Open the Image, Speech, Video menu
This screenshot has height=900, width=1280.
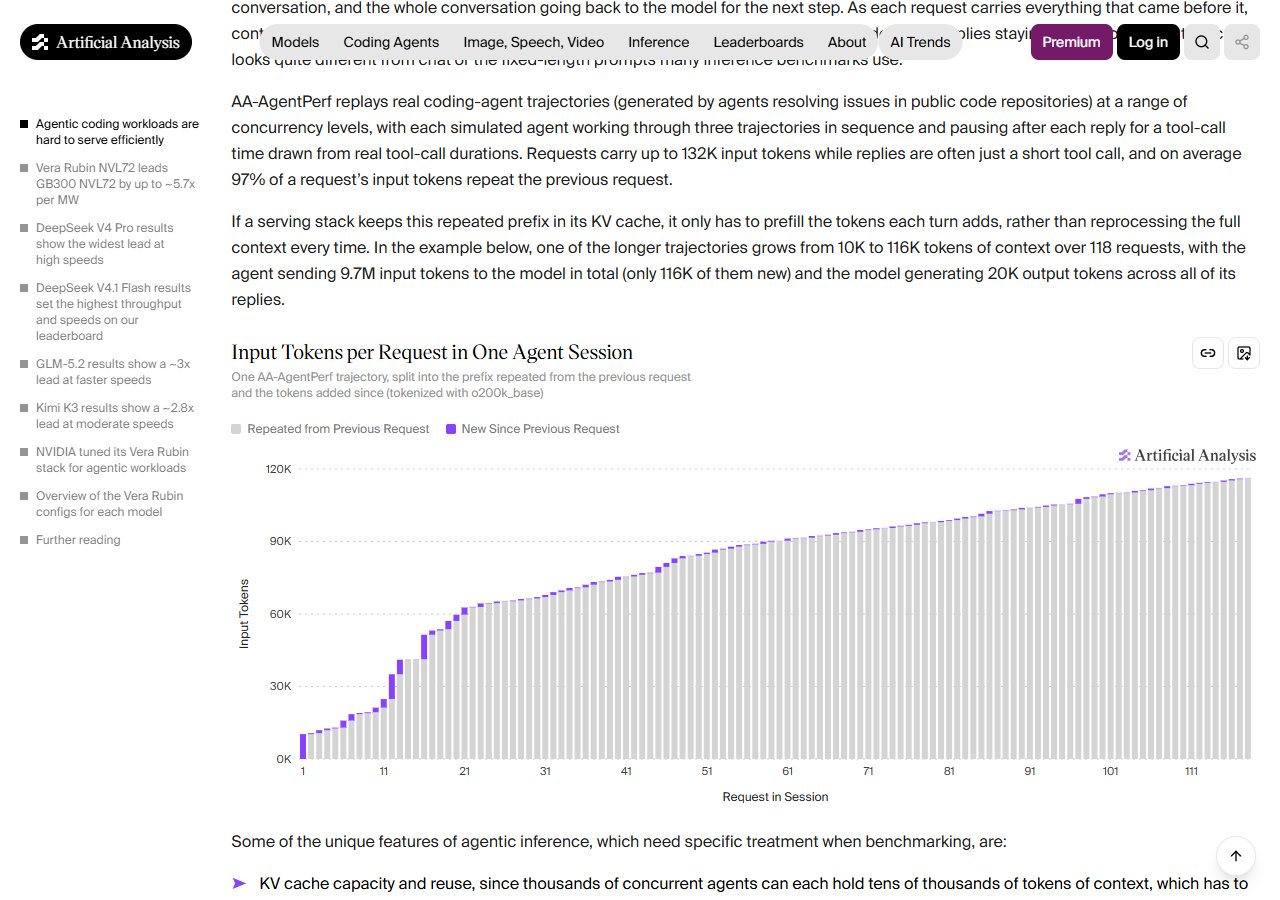534,42
